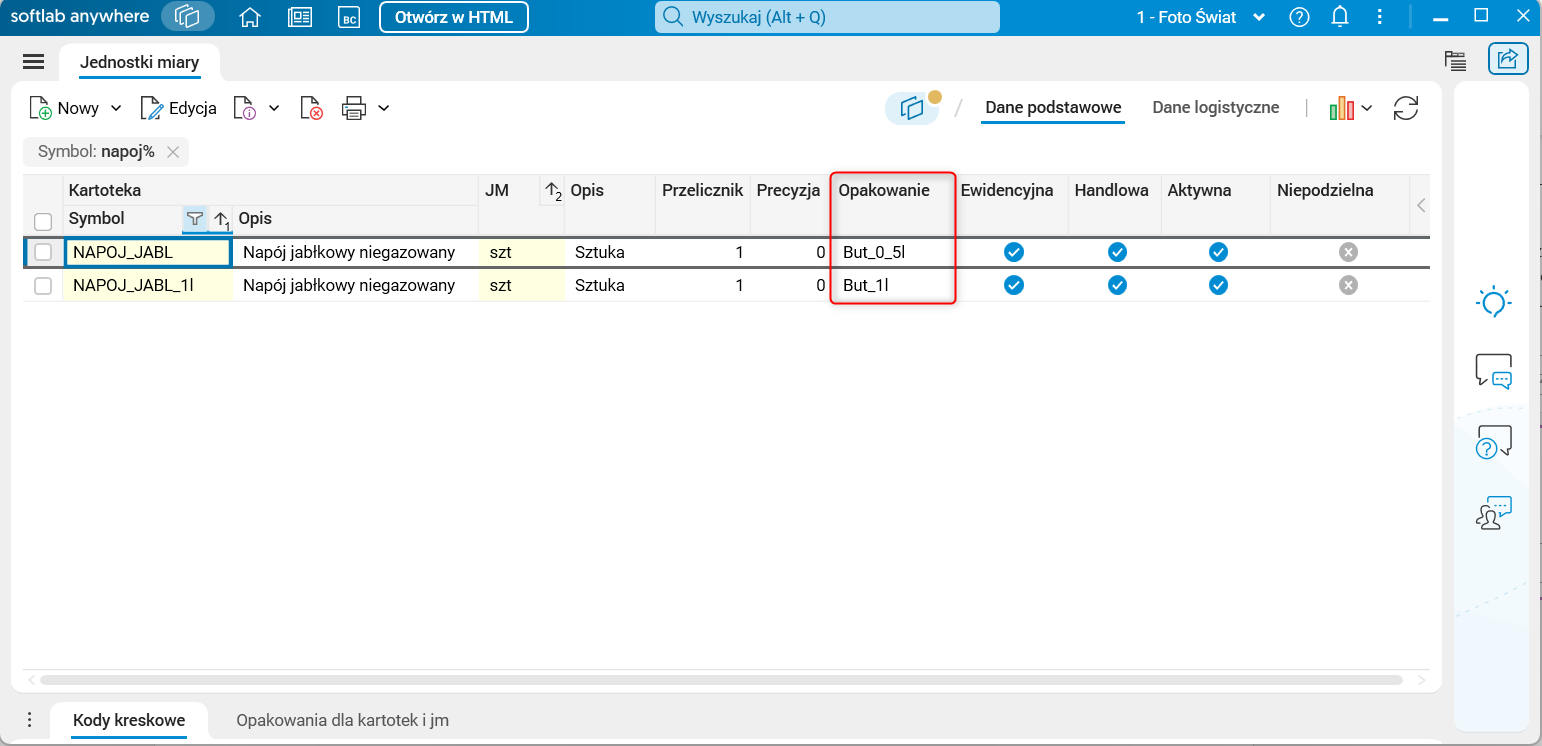
Task: Toggle Aktywna check for NAPOJ_JABL row
Action: point(1218,252)
